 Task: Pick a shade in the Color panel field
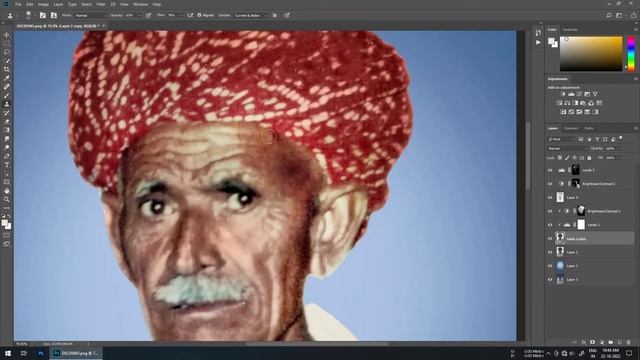[x=591, y=53]
